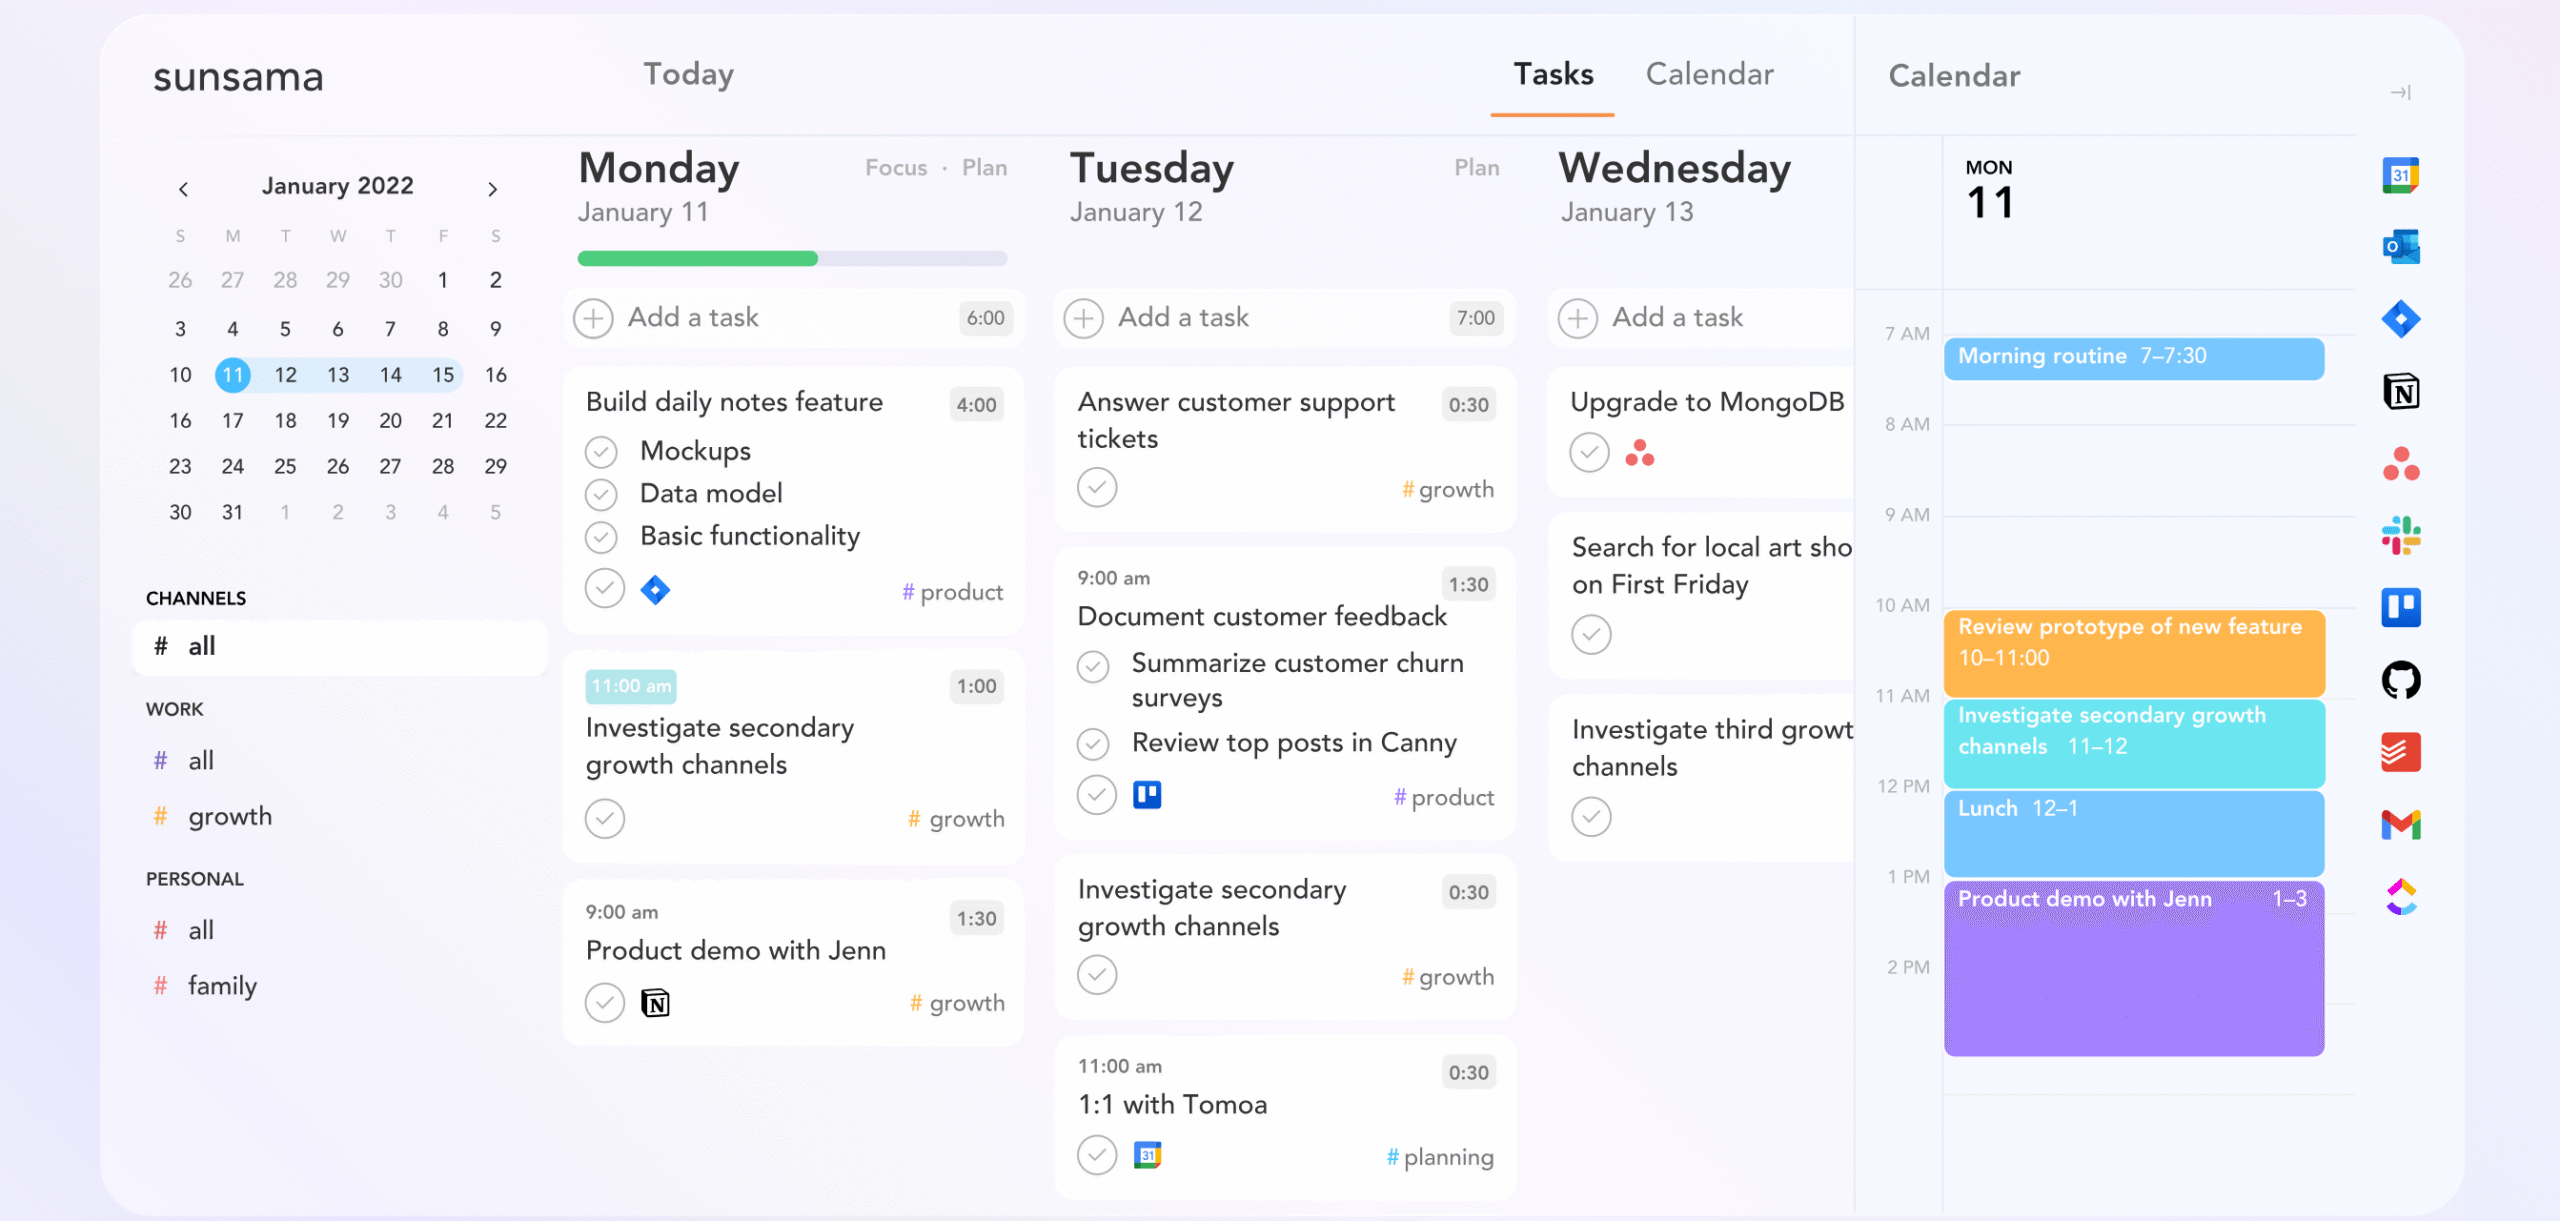Open Investigate secondary growth channels calendar event

pos(2134,743)
